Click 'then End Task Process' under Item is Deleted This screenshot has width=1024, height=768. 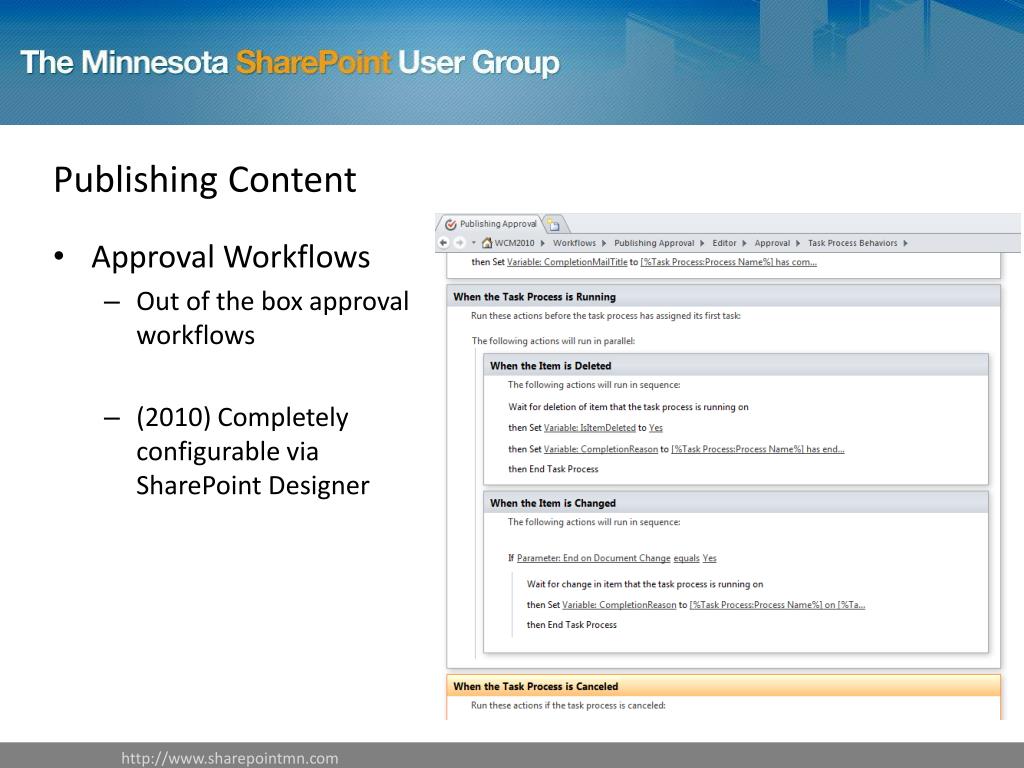[x=553, y=469]
